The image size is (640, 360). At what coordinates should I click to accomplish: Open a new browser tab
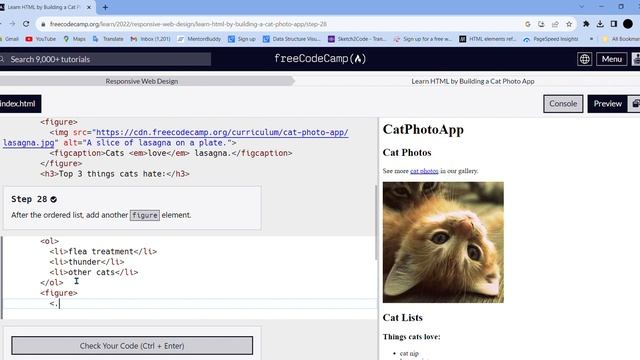point(105,7)
